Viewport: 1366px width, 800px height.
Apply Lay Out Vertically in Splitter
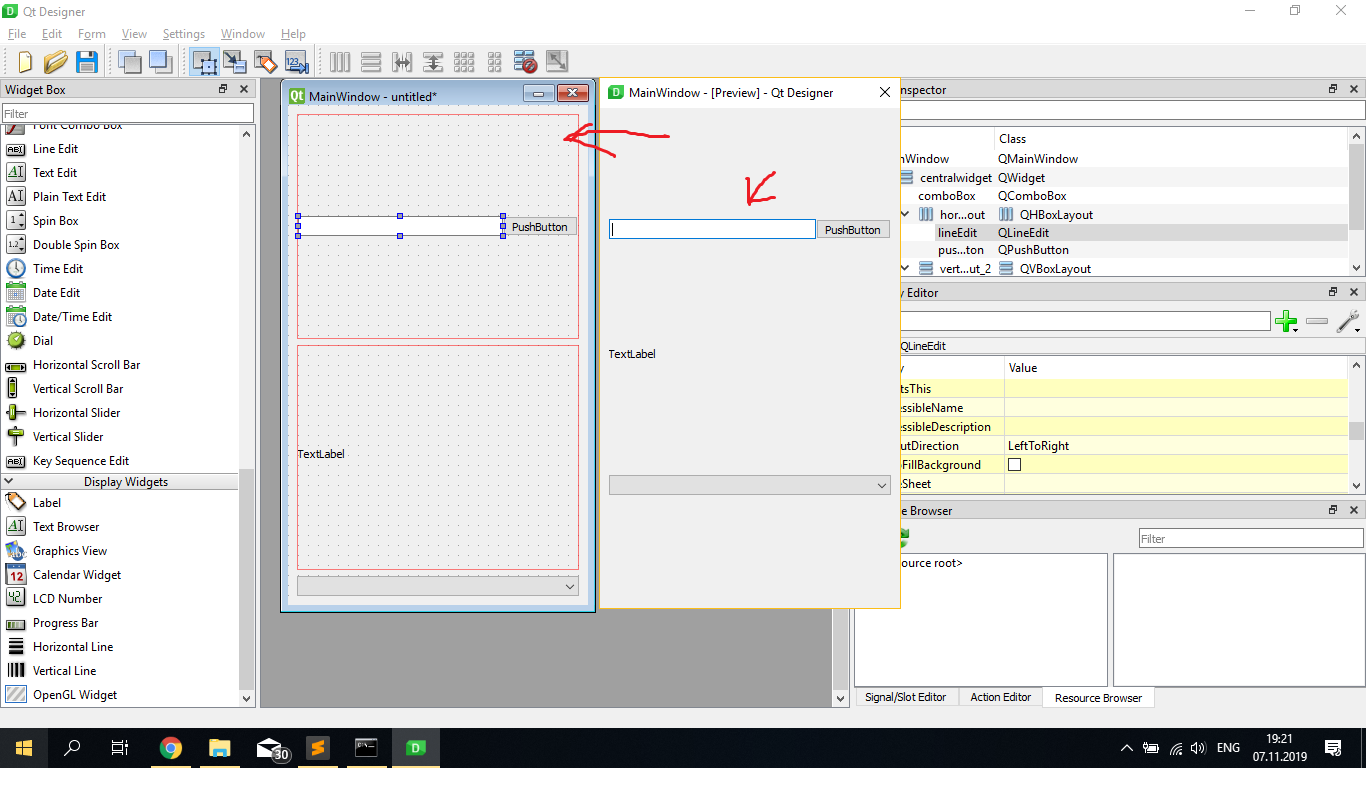click(x=433, y=62)
